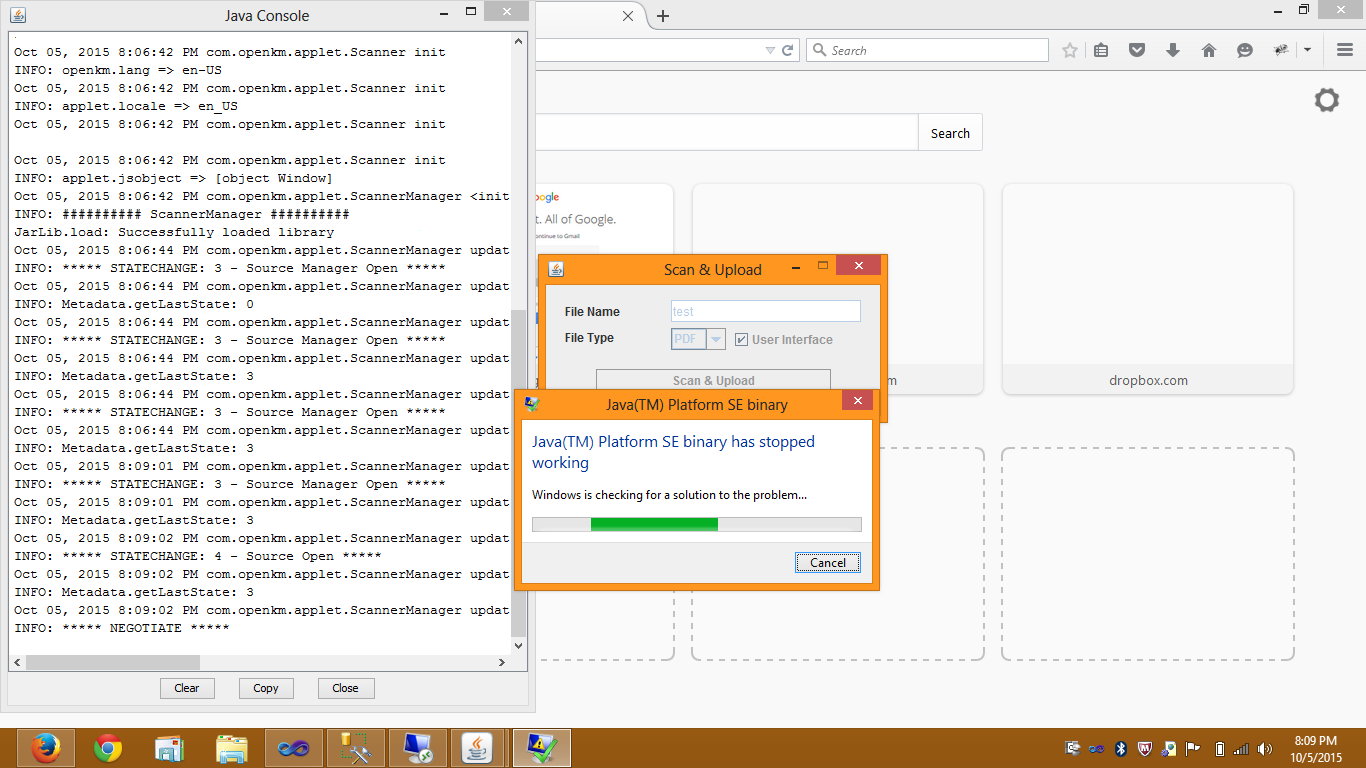Expand the toolbar overflow dropdown arrow
The height and width of the screenshot is (768, 1366).
(1307, 50)
